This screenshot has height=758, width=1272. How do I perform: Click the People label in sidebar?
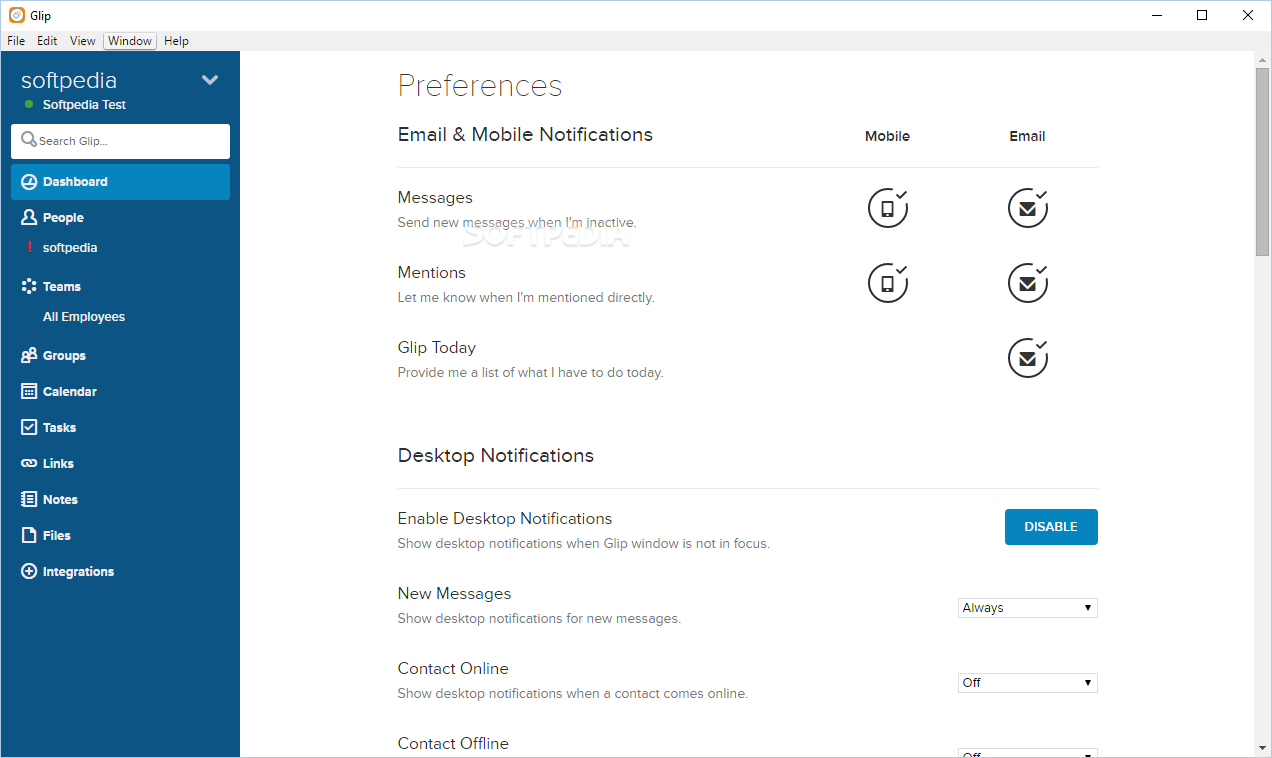pyautogui.click(x=63, y=218)
